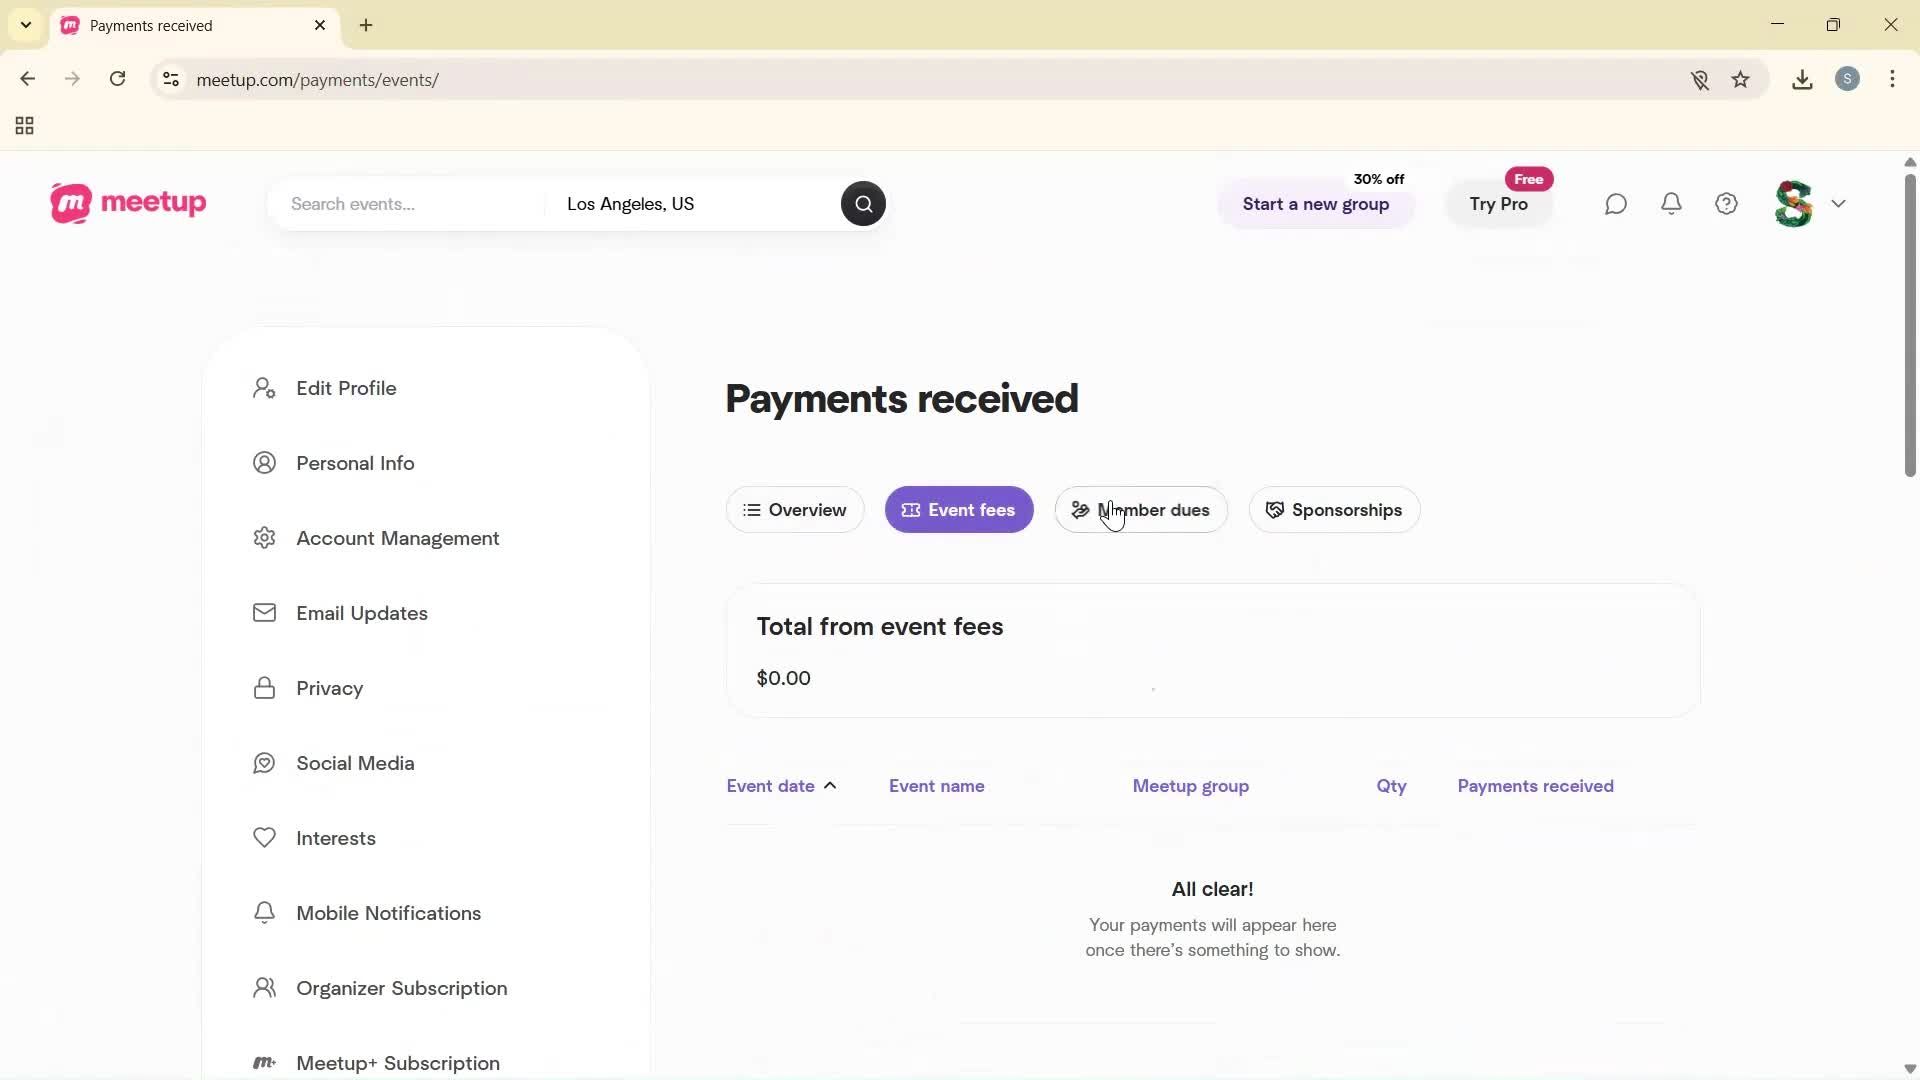
Task: Open messages chat bubble icon
Action: 1616,204
